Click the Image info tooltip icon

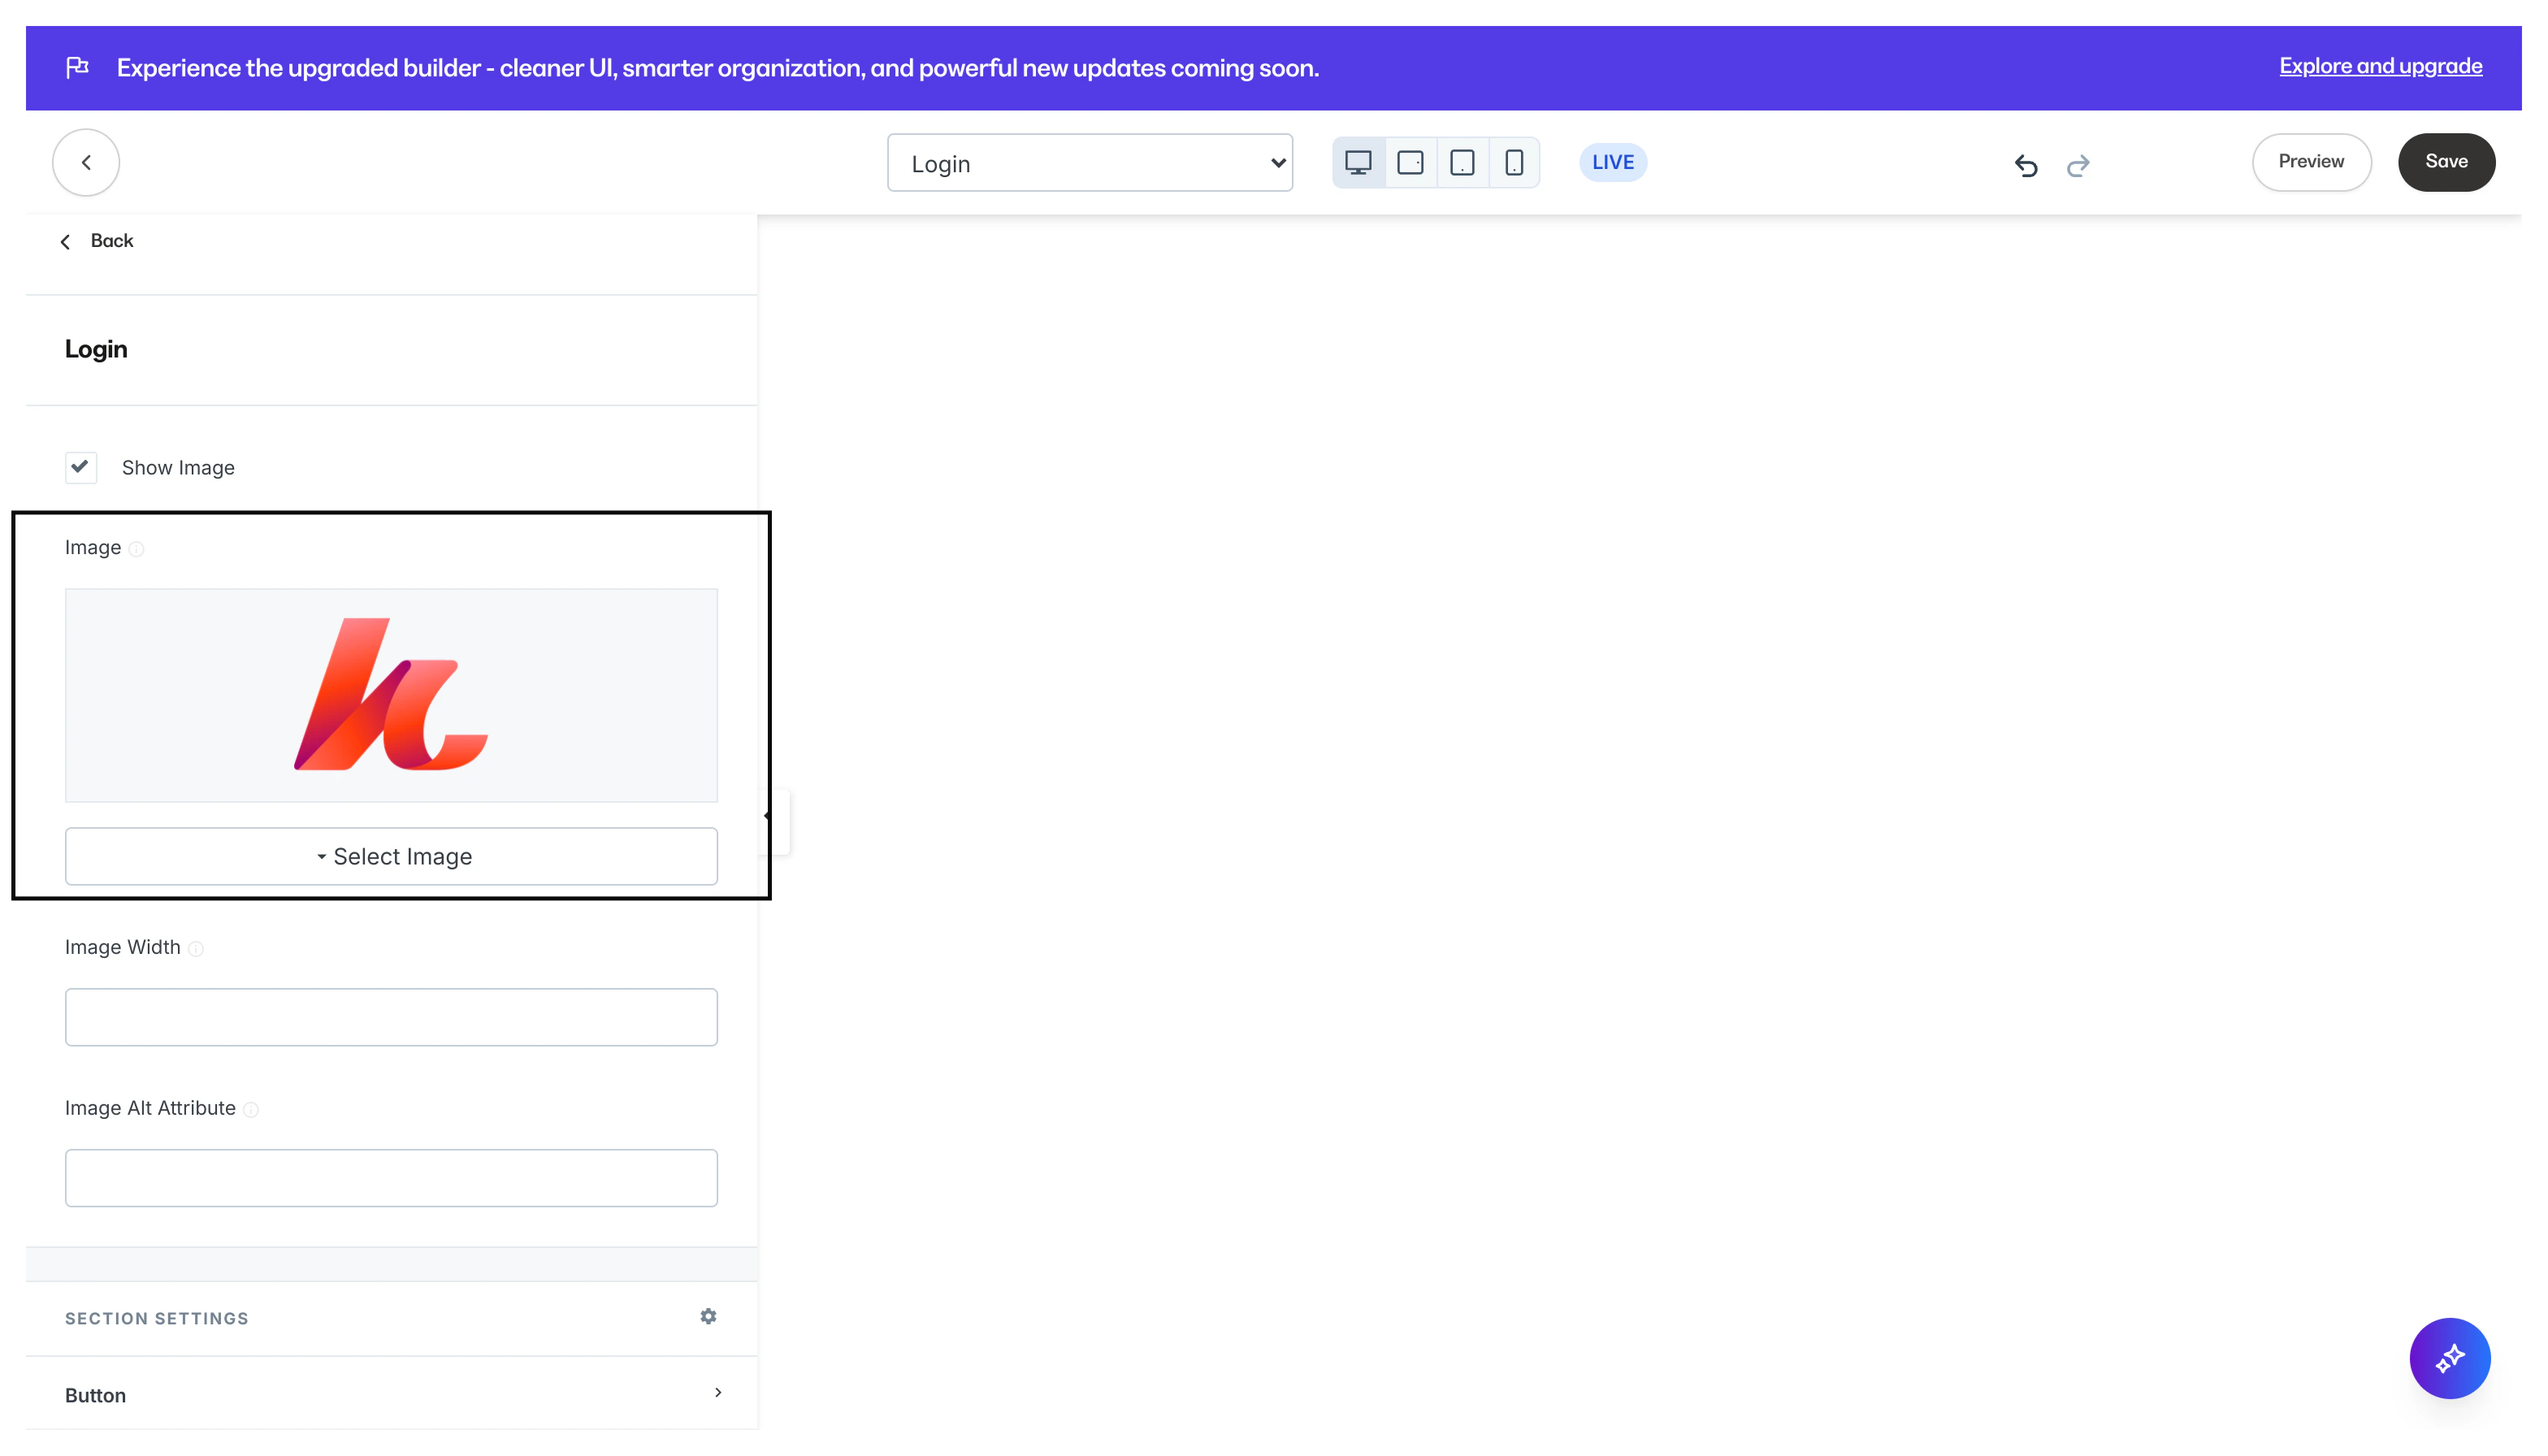click(x=137, y=549)
